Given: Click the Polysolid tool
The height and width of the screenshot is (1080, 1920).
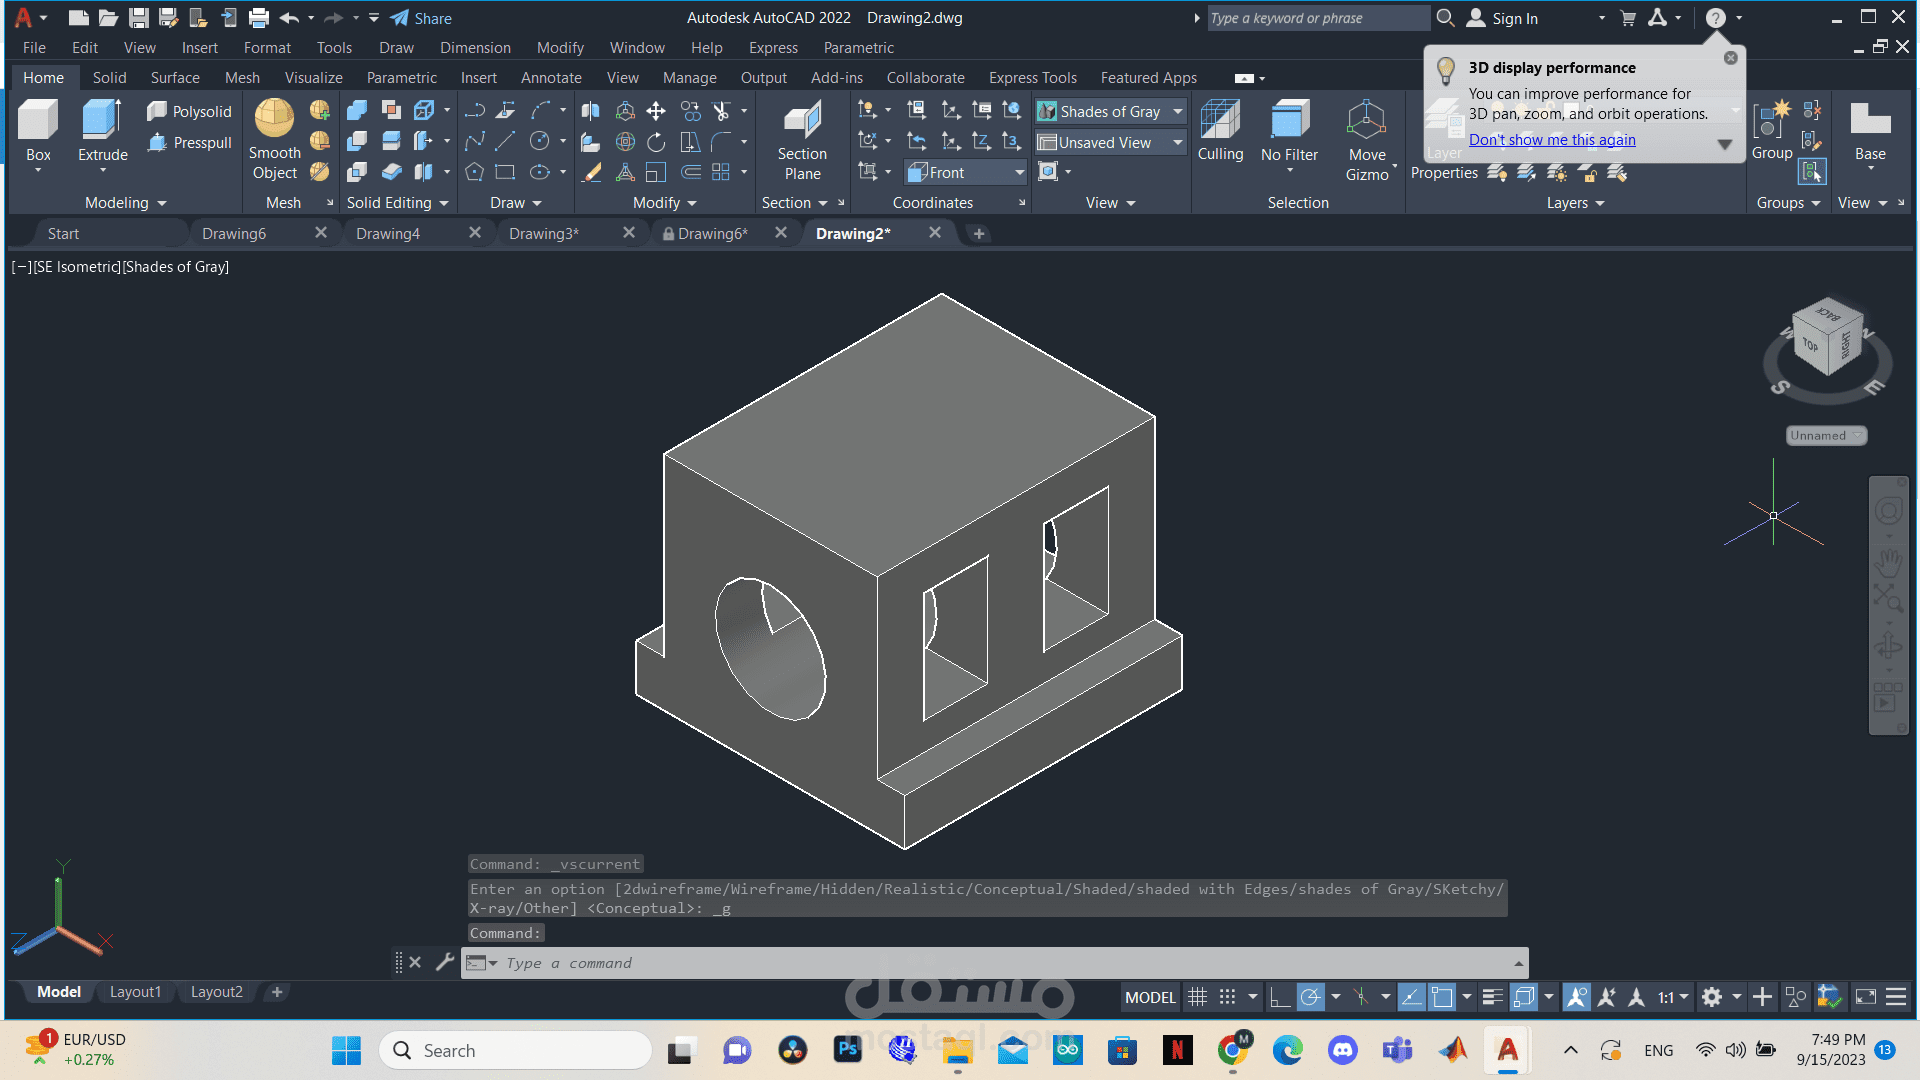Looking at the screenshot, I should pyautogui.click(x=190, y=112).
